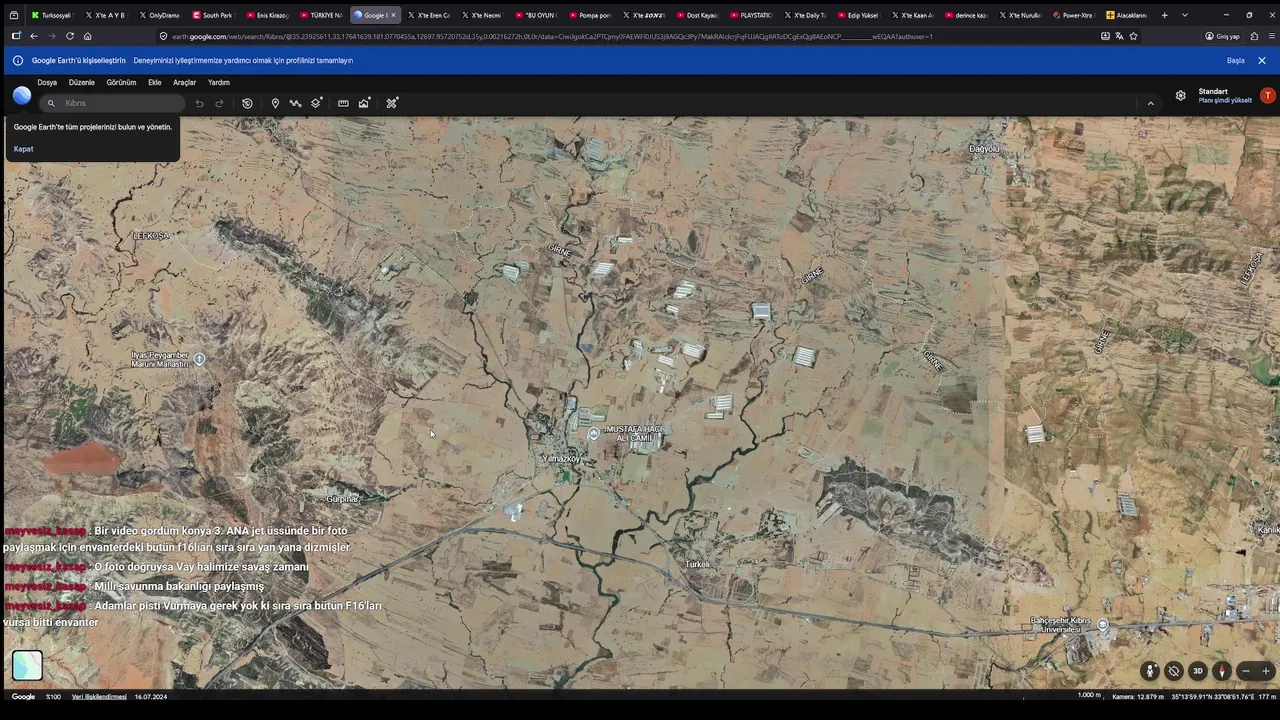Open the Görünüm menu
This screenshot has width=1280, height=720.
[121, 82]
